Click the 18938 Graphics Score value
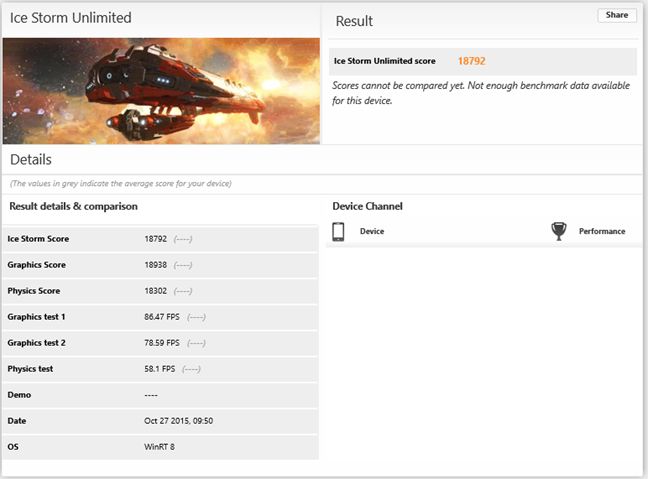The height and width of the screenshot is (479, 648). (x=155, y=265)
